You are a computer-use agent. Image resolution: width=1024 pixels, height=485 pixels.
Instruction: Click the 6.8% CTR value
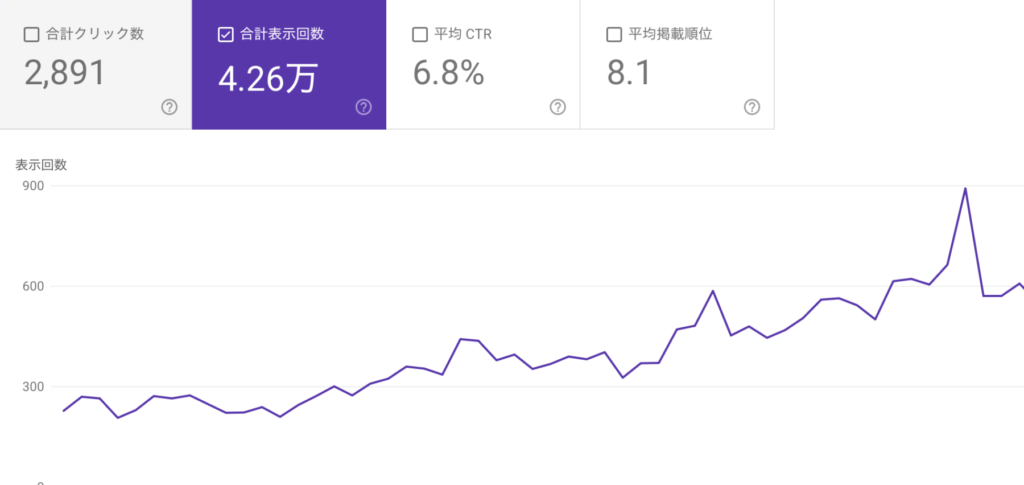pos(449,72)
